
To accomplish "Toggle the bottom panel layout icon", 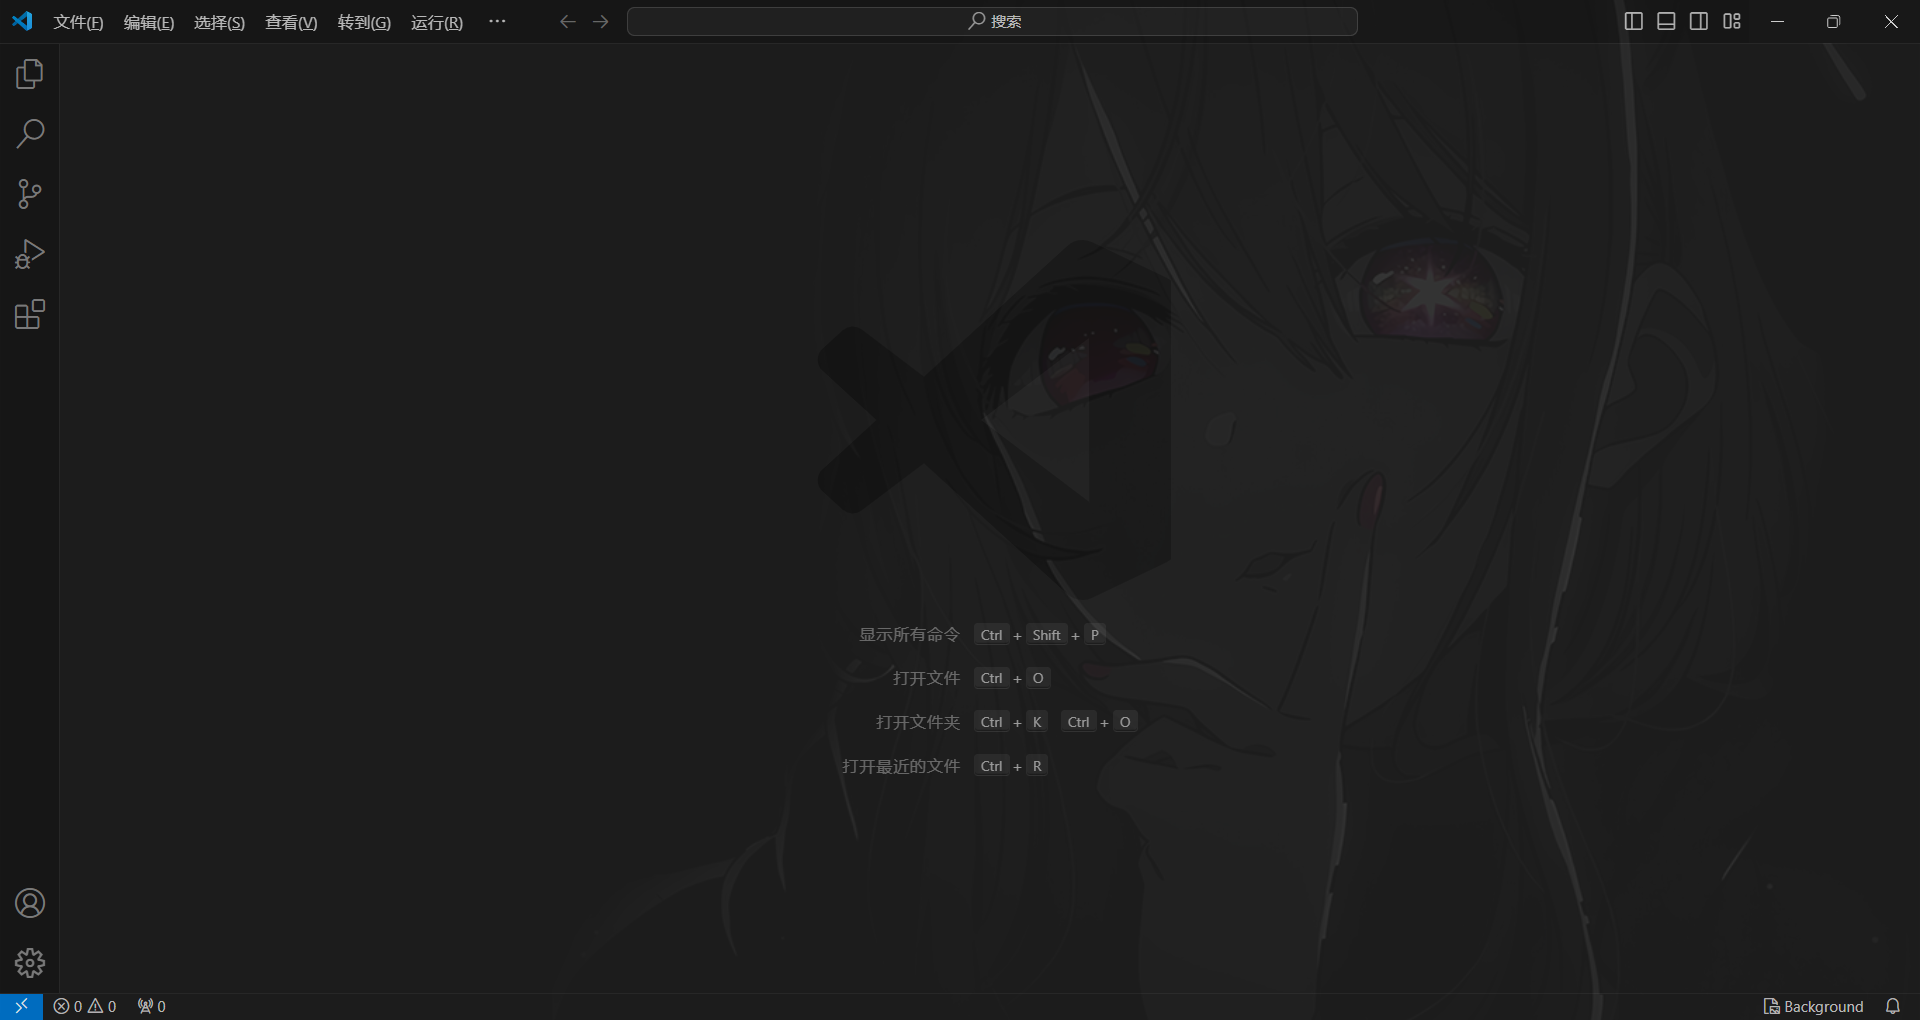I will tap(1666, 21).
